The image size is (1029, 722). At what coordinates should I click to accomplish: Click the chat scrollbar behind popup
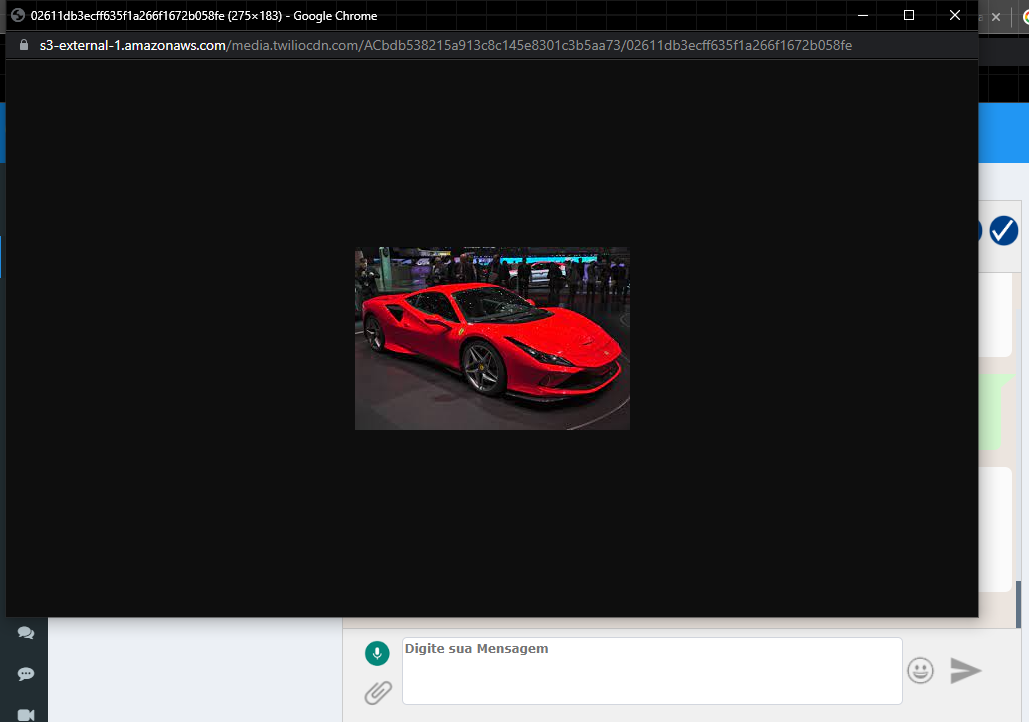[x=1018, y=604]
